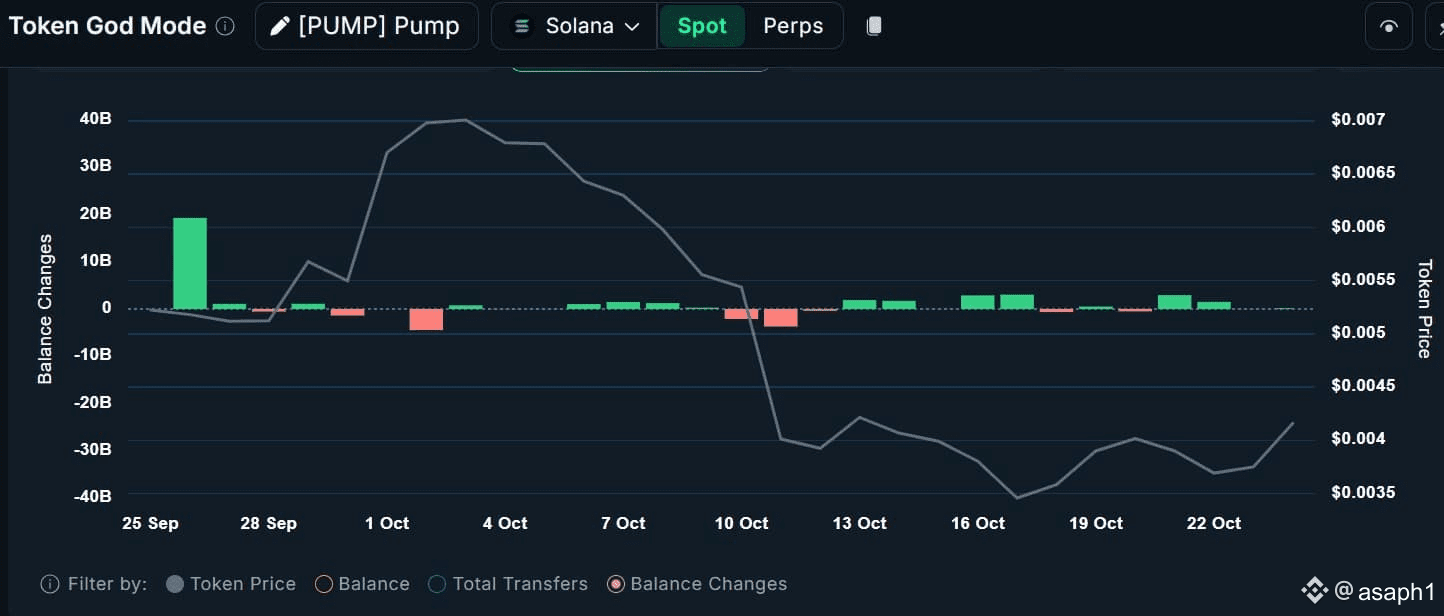Click the red balance bar at 2 Oct
Viewport: 1444px width, 616px height.
coord(426,319)
